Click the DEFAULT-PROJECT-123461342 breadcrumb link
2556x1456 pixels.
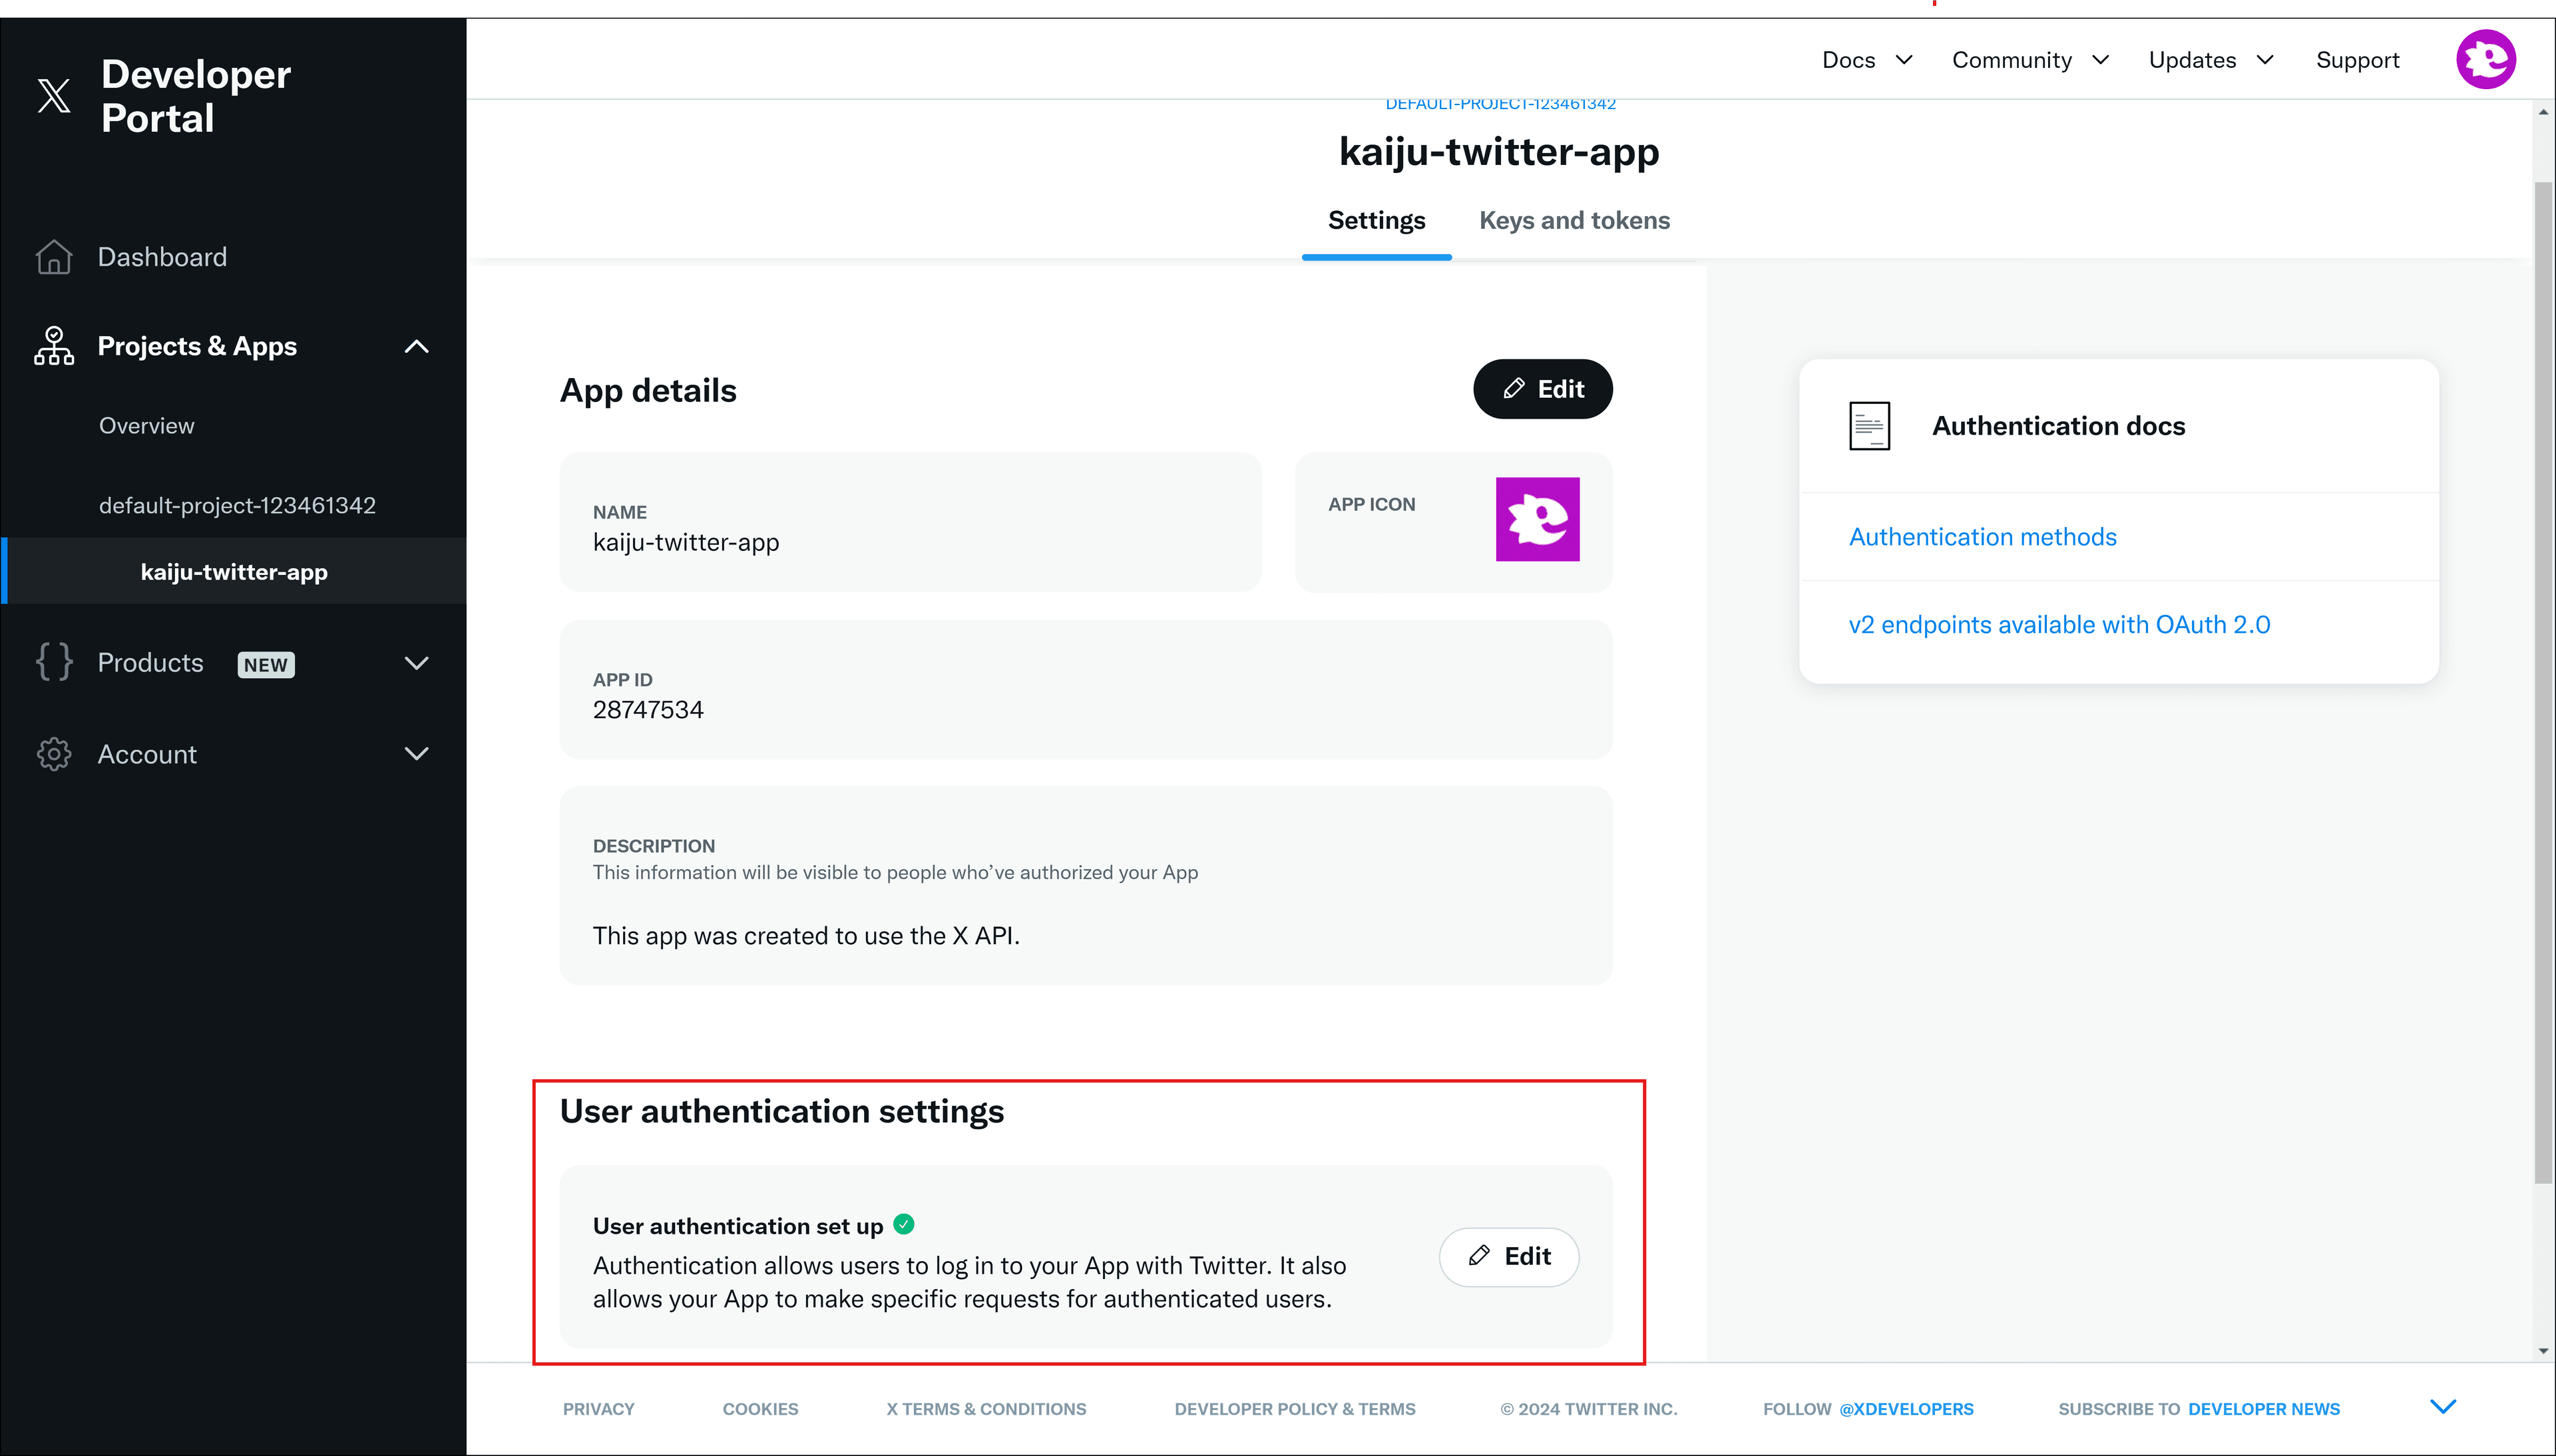click(x=1500, y=104)
